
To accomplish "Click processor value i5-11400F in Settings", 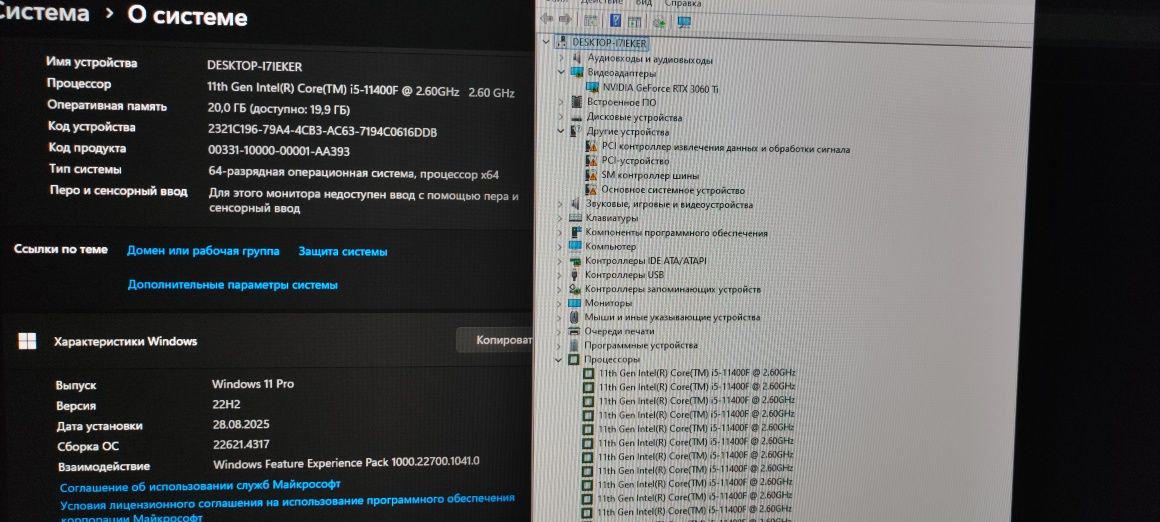I will [x=361, y=90].
